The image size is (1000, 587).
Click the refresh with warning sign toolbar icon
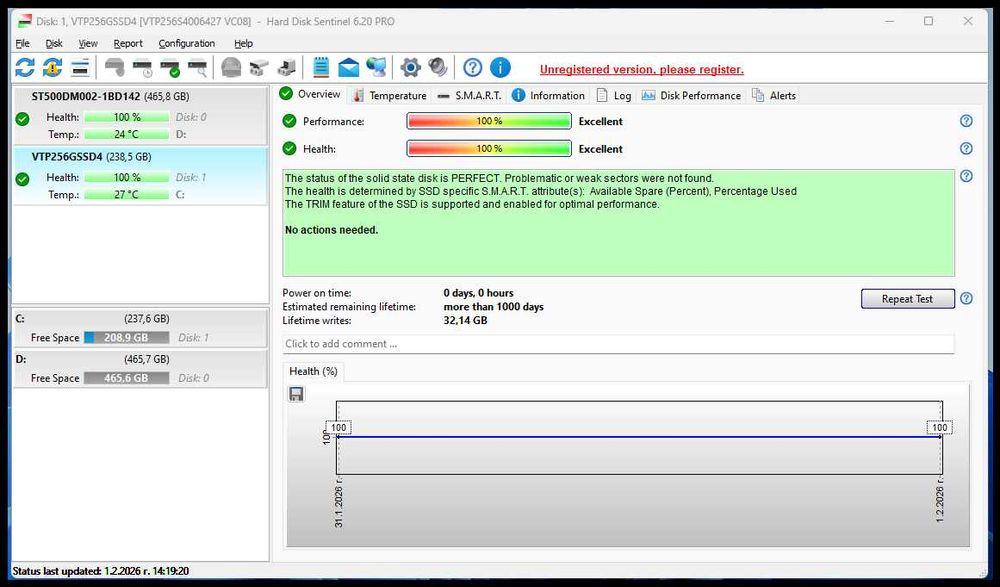coord(52,67)
